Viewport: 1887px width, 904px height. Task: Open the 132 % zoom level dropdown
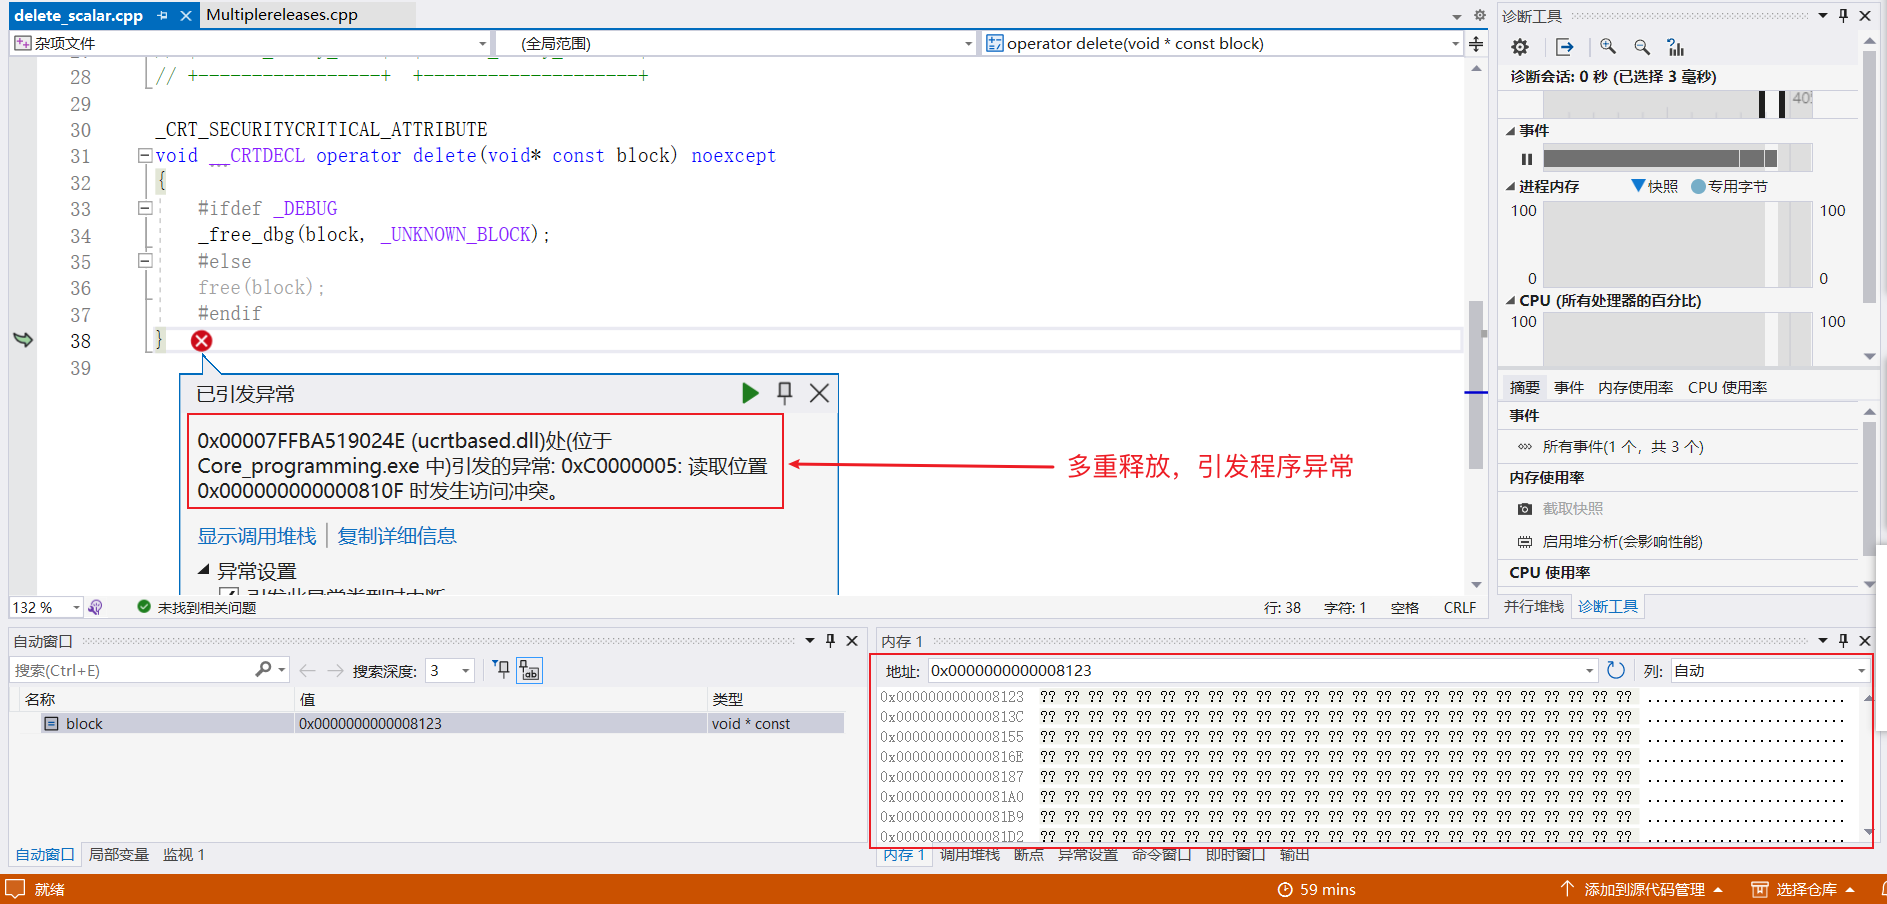point(76,607)
